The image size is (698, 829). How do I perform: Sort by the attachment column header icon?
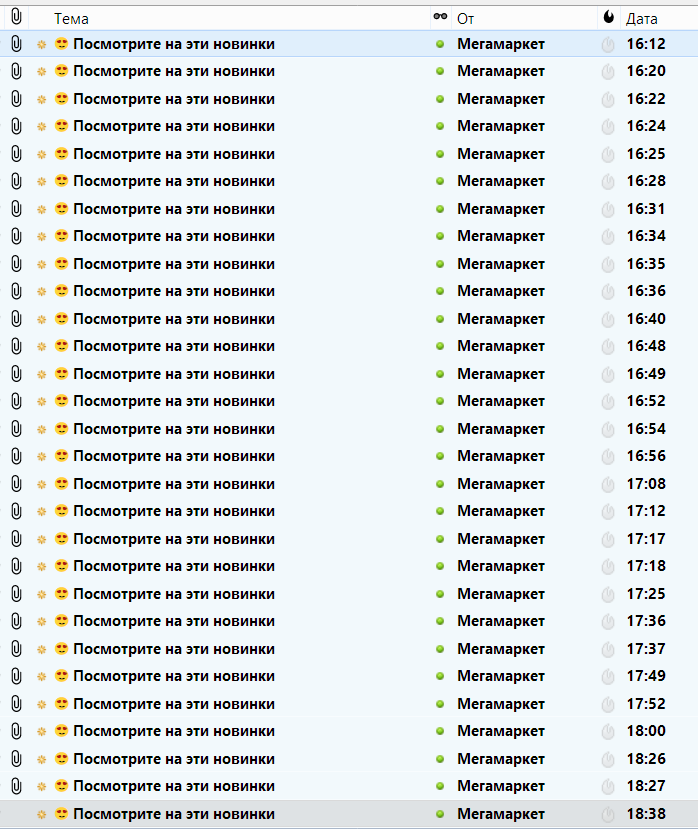[16, 17]
